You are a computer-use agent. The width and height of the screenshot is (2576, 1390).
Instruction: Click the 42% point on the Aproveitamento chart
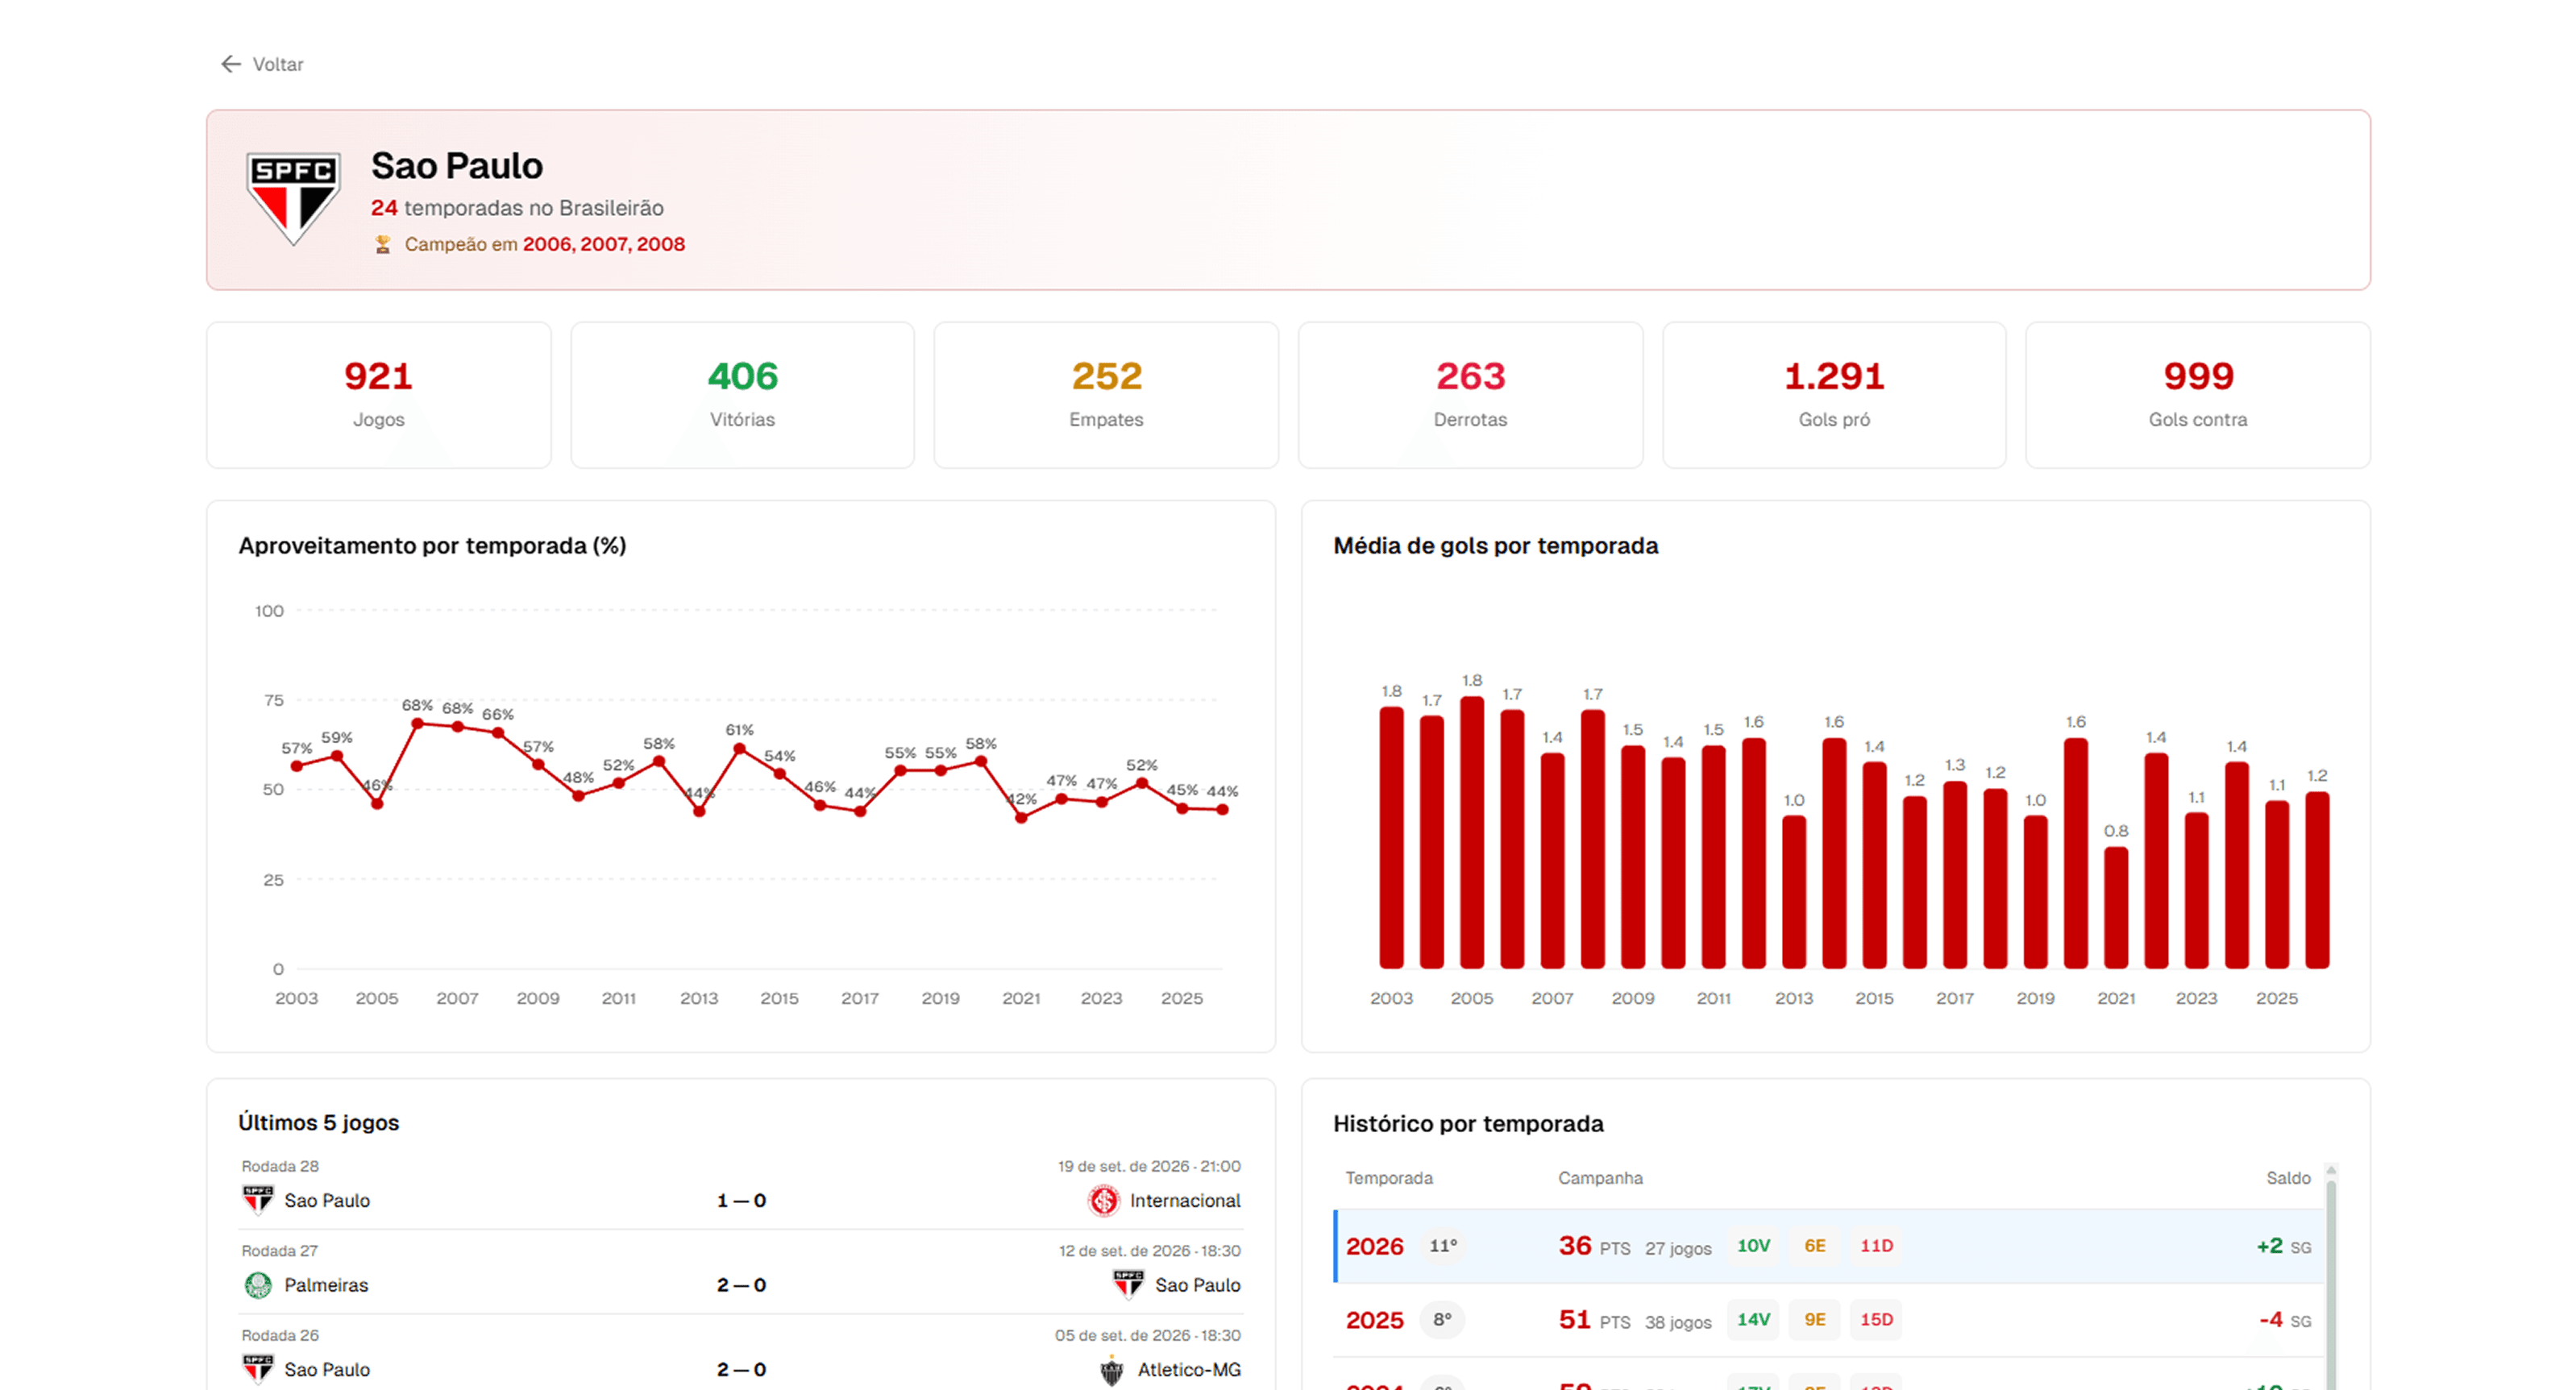coord(1021,817)
